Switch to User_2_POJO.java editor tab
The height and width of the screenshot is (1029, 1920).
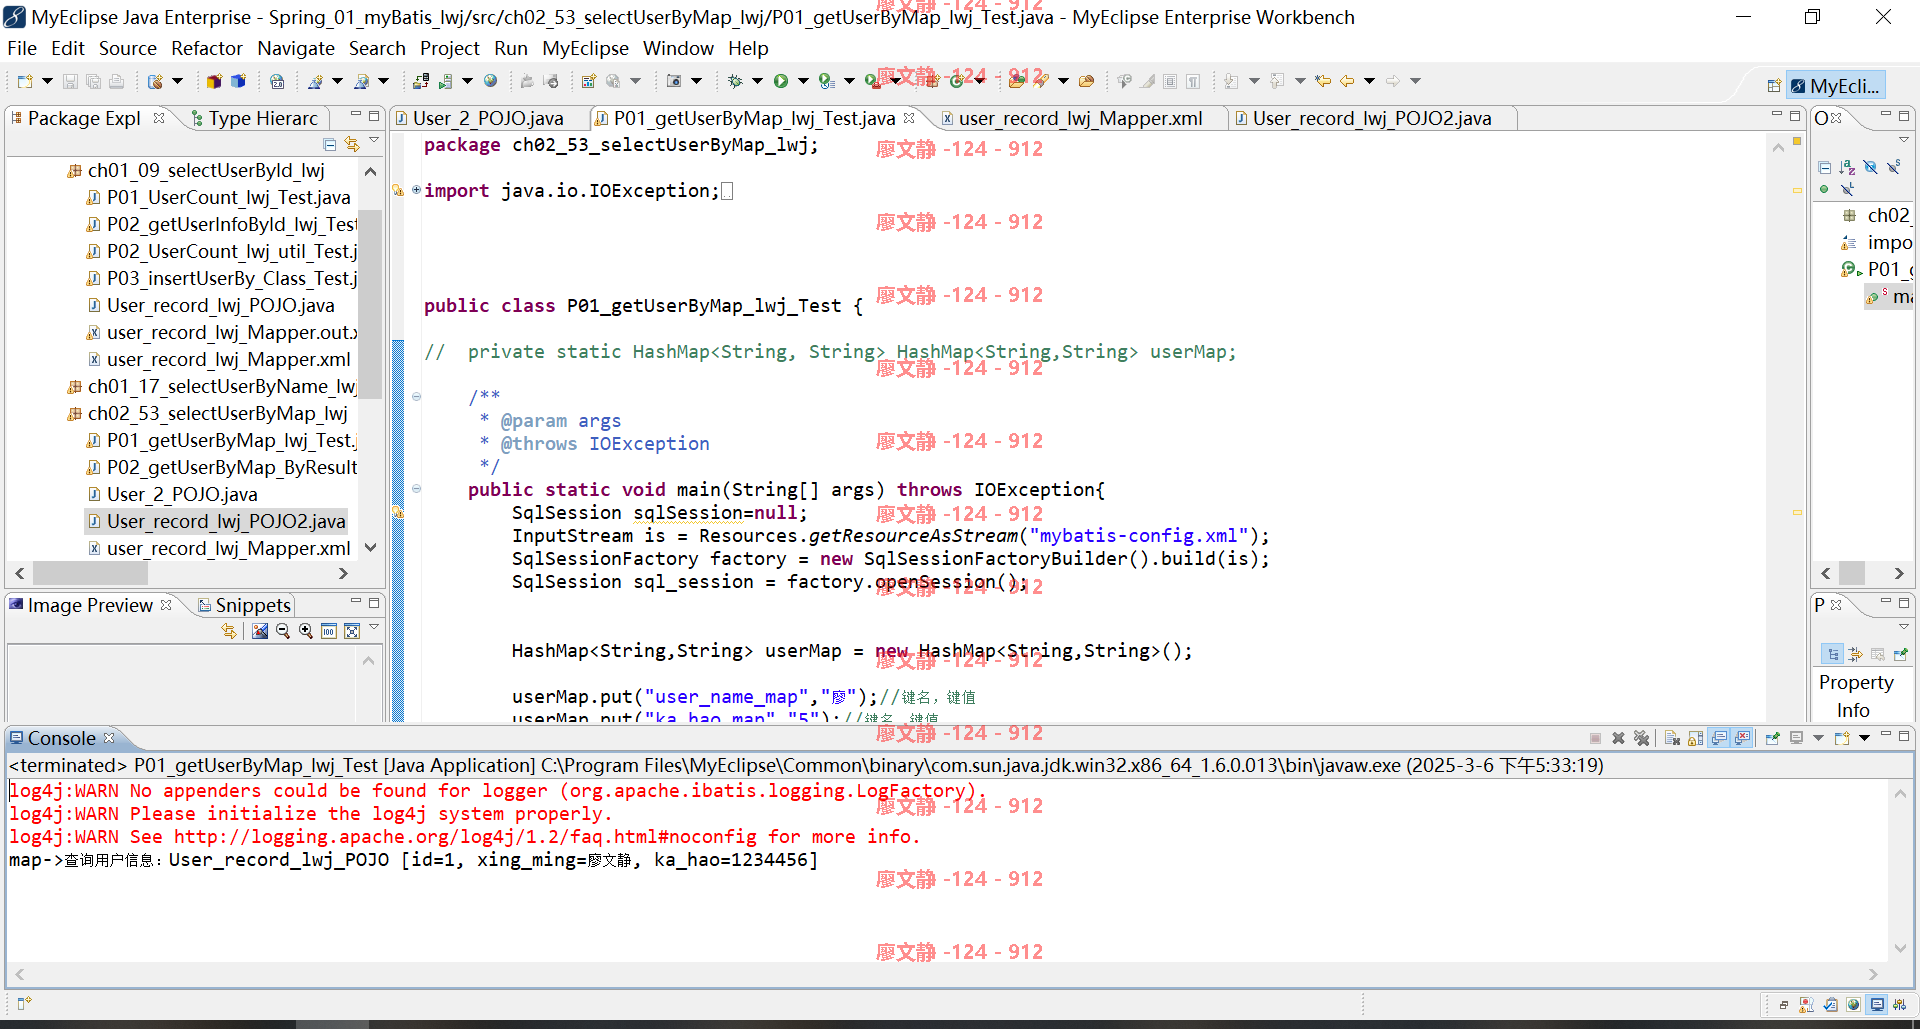[488, 118]
